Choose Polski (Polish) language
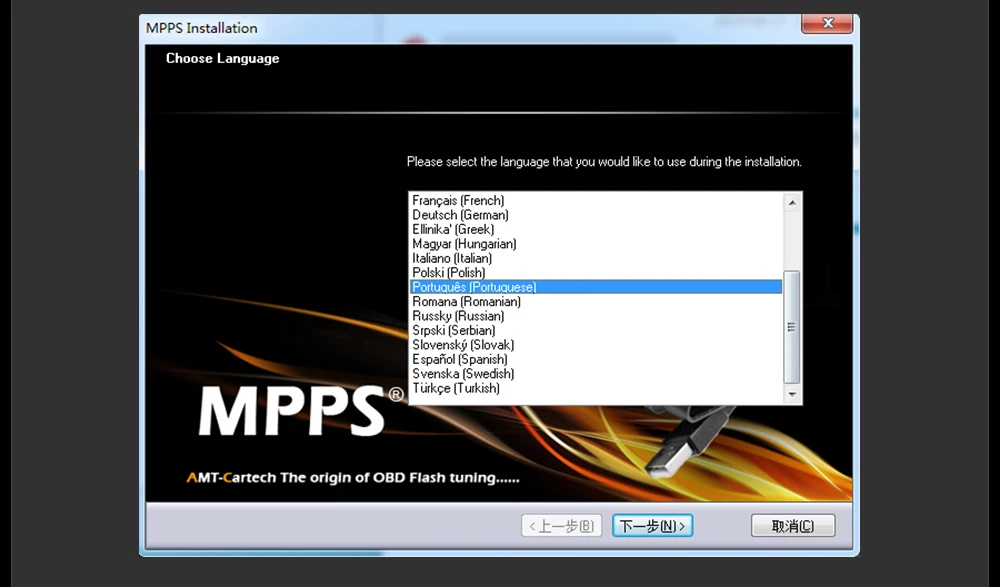Screen dimensions: 1000x587 tap(596, 272)
